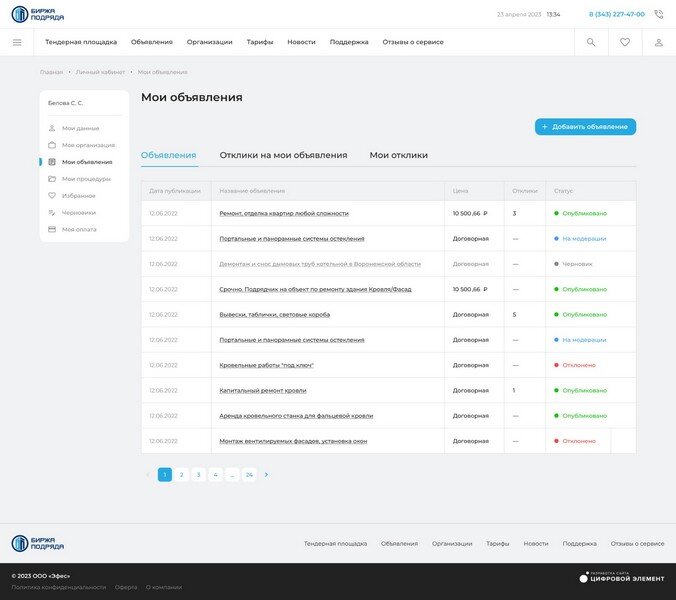The width and height of the screenshot is (676, 600).
Task: Open Тарифы in top menu
Action: coord(260,42)
